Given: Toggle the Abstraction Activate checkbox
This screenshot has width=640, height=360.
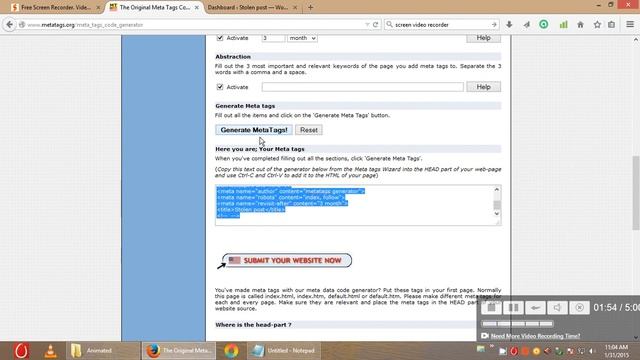Looking at the screenshot, I should coord(220,87).
